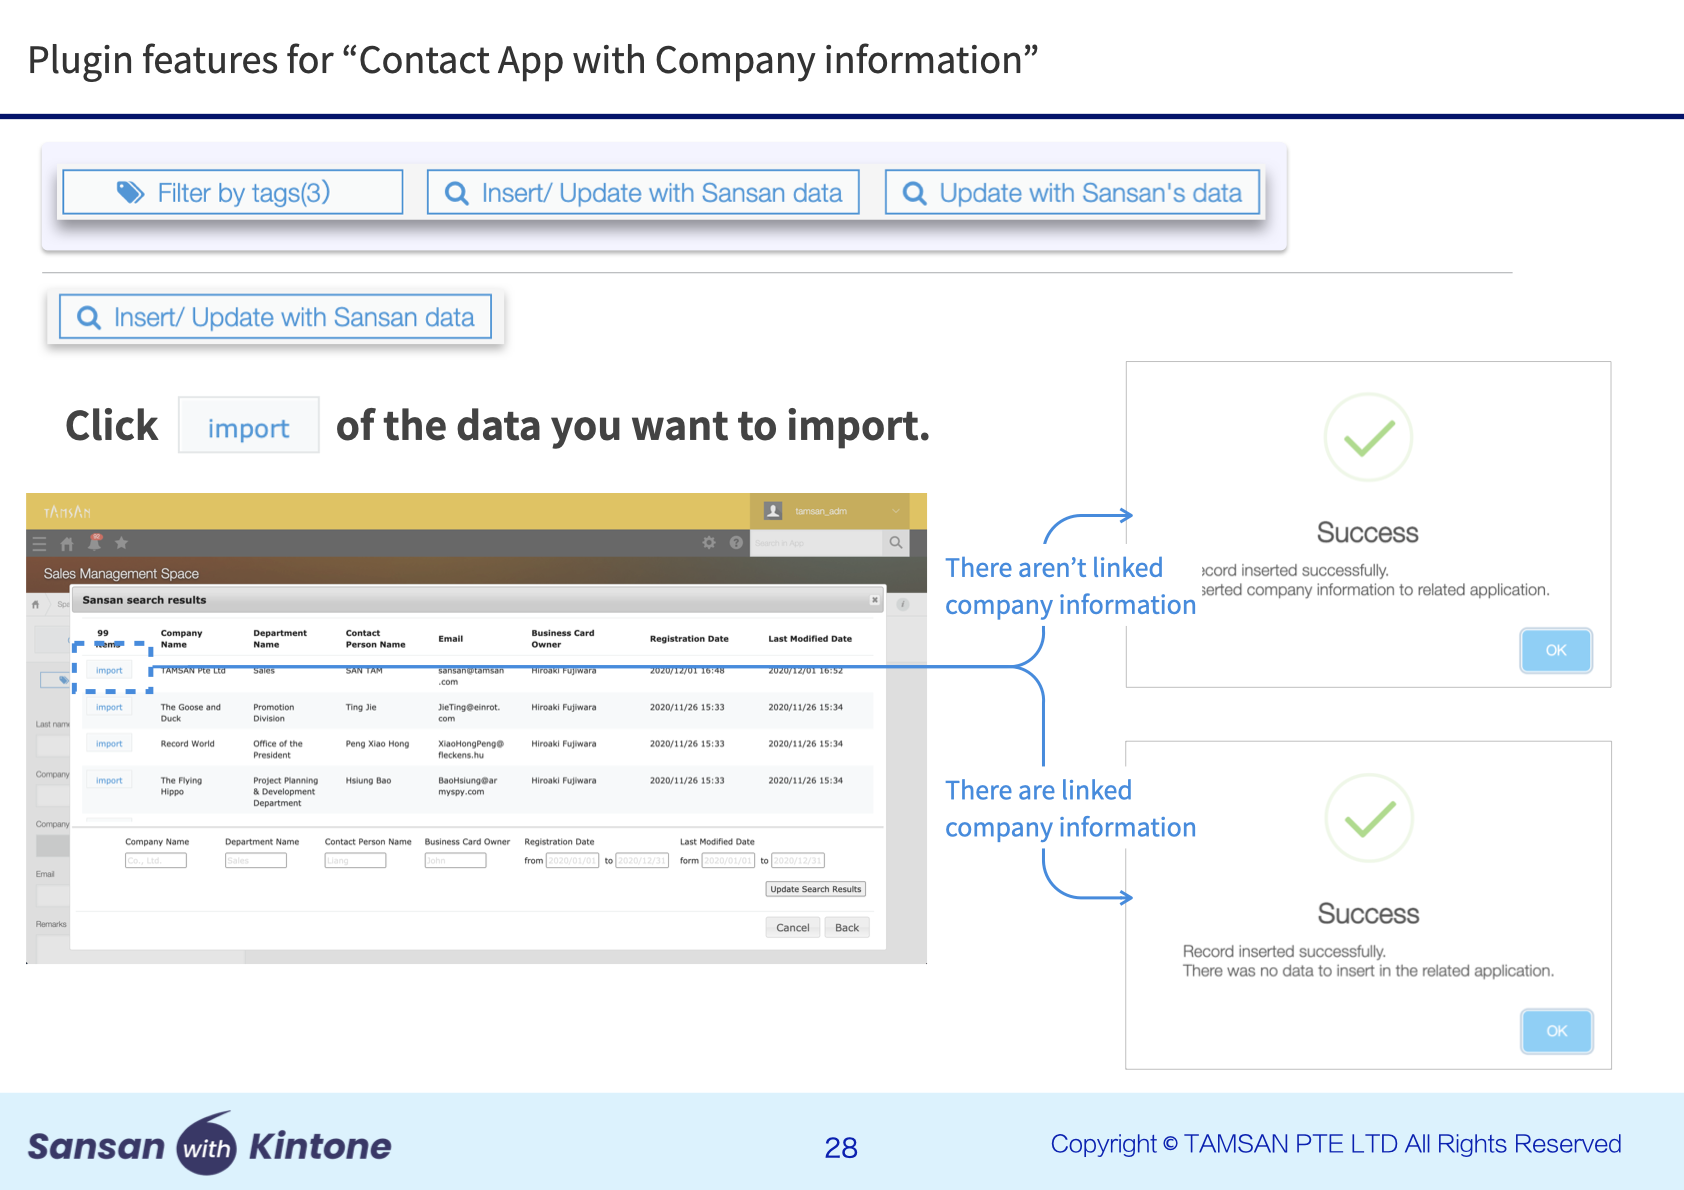
Task: Close the Sansan search results dialog
Action: tap(874, 600)
